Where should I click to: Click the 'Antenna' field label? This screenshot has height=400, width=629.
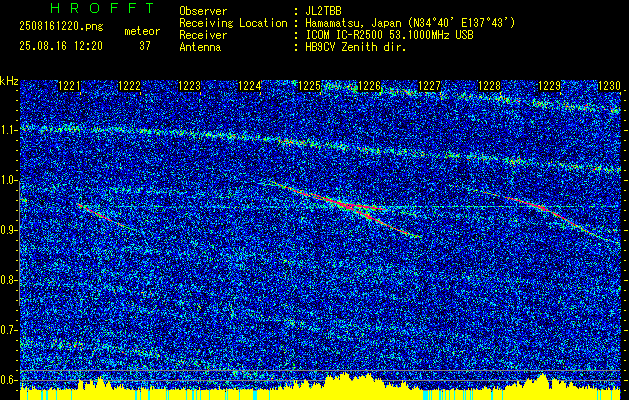click(x=200, y=47)
